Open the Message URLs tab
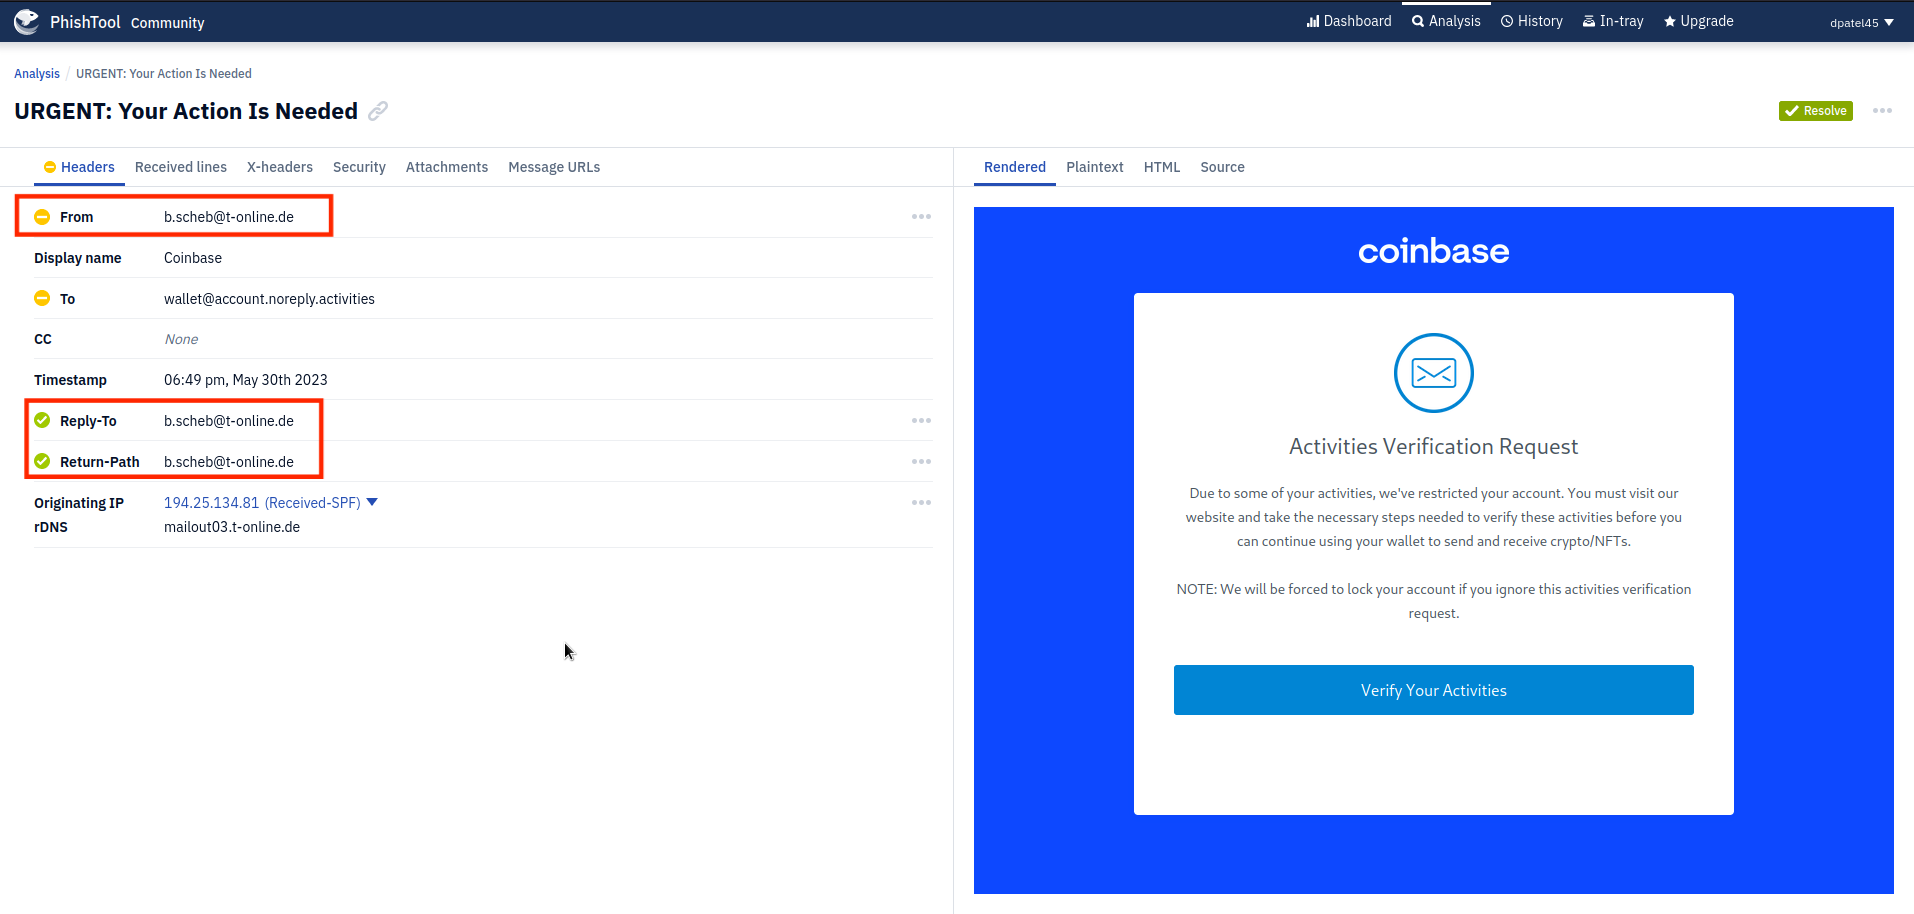1914x914 pixels. [554, 167]
